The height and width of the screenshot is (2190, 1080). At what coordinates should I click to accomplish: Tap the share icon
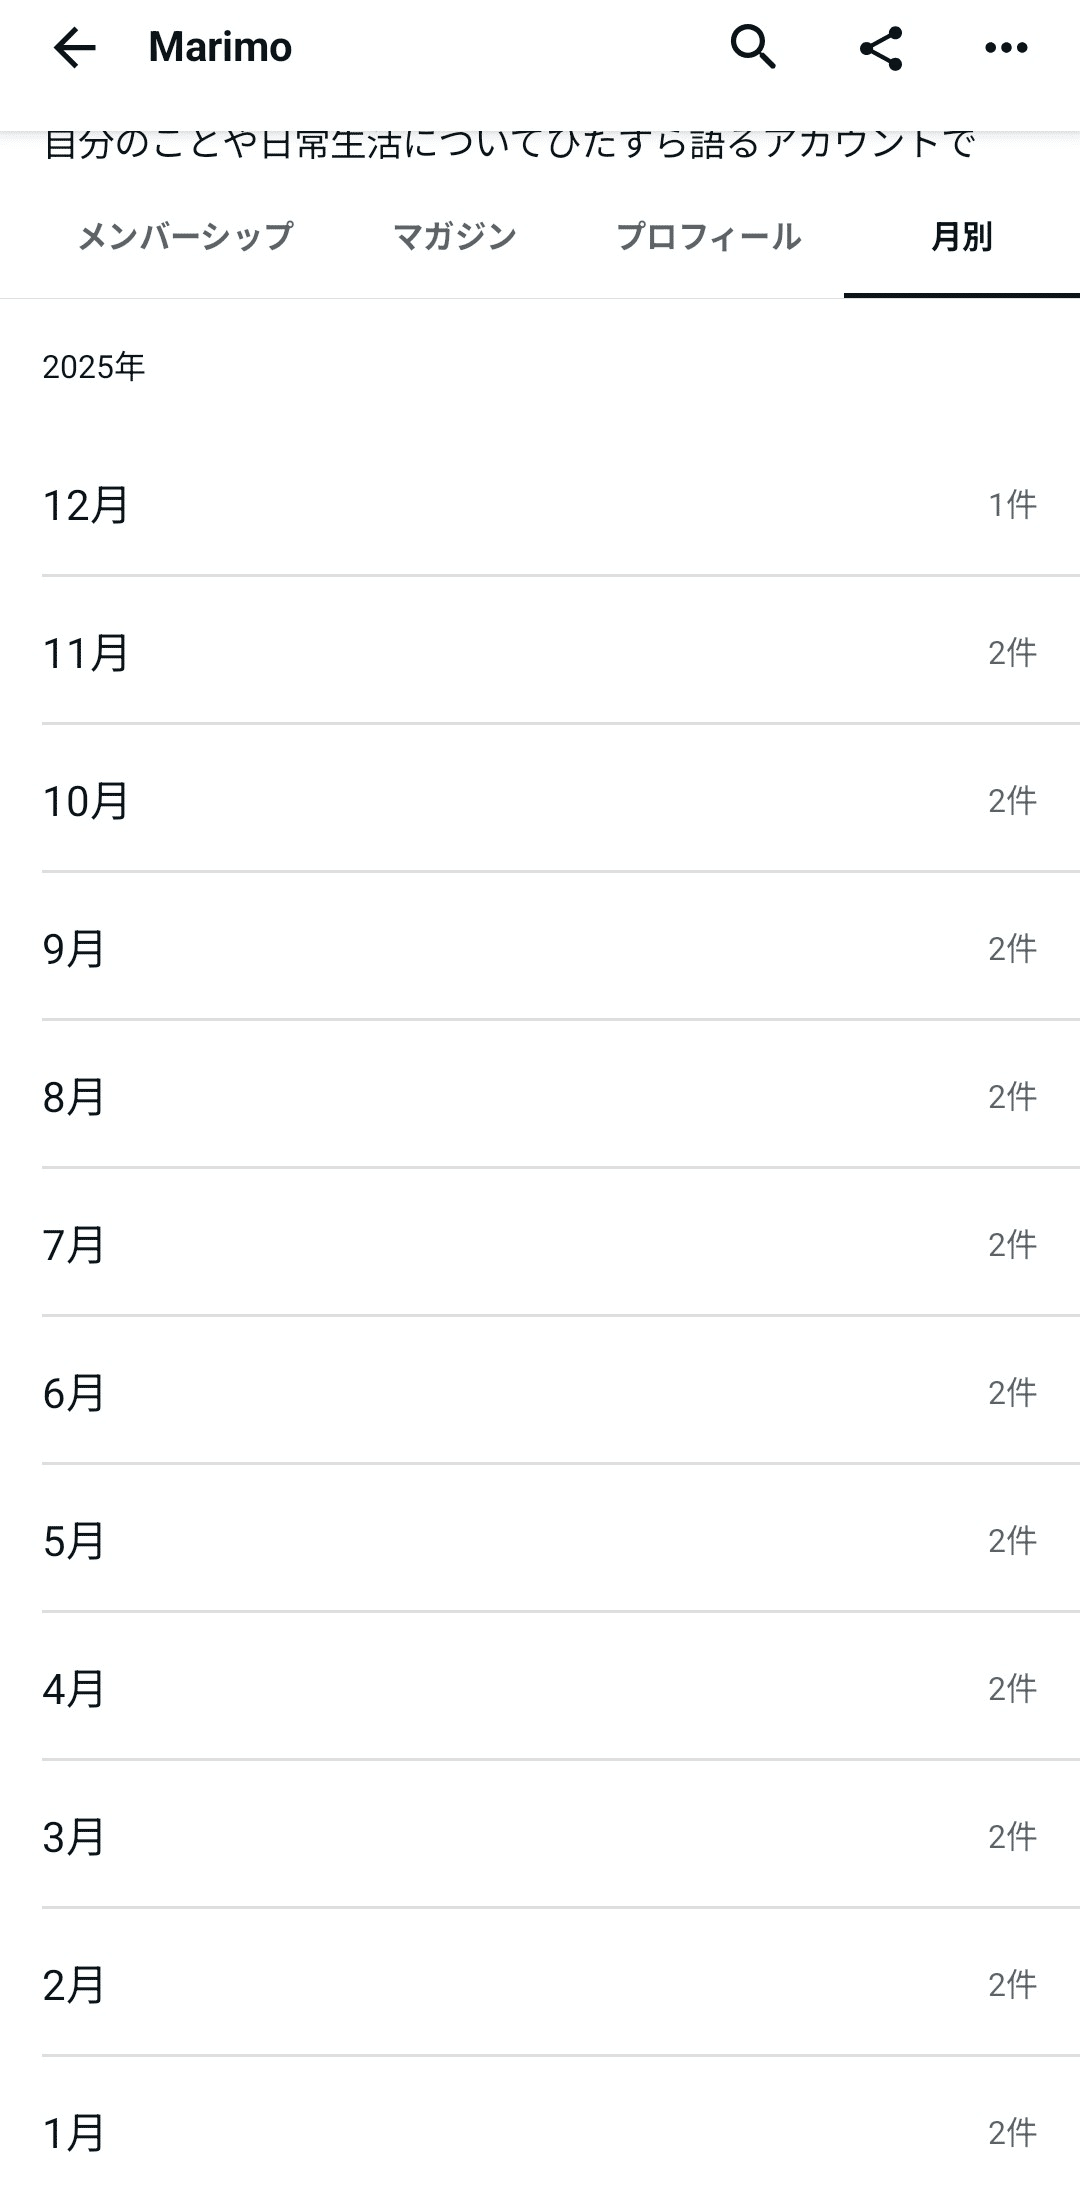tap(881, 47)
